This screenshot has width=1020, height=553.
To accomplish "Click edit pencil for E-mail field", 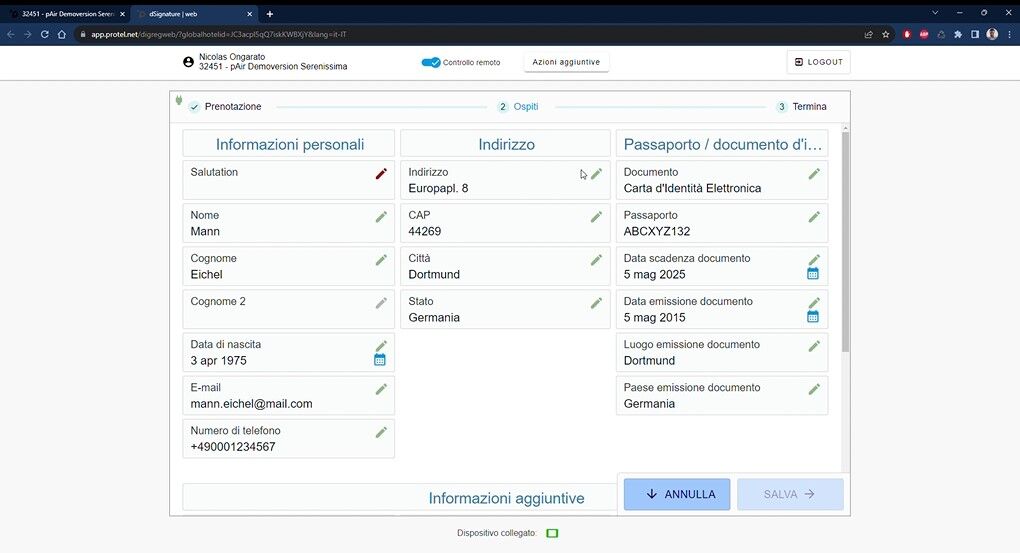I will click(381, 389).
